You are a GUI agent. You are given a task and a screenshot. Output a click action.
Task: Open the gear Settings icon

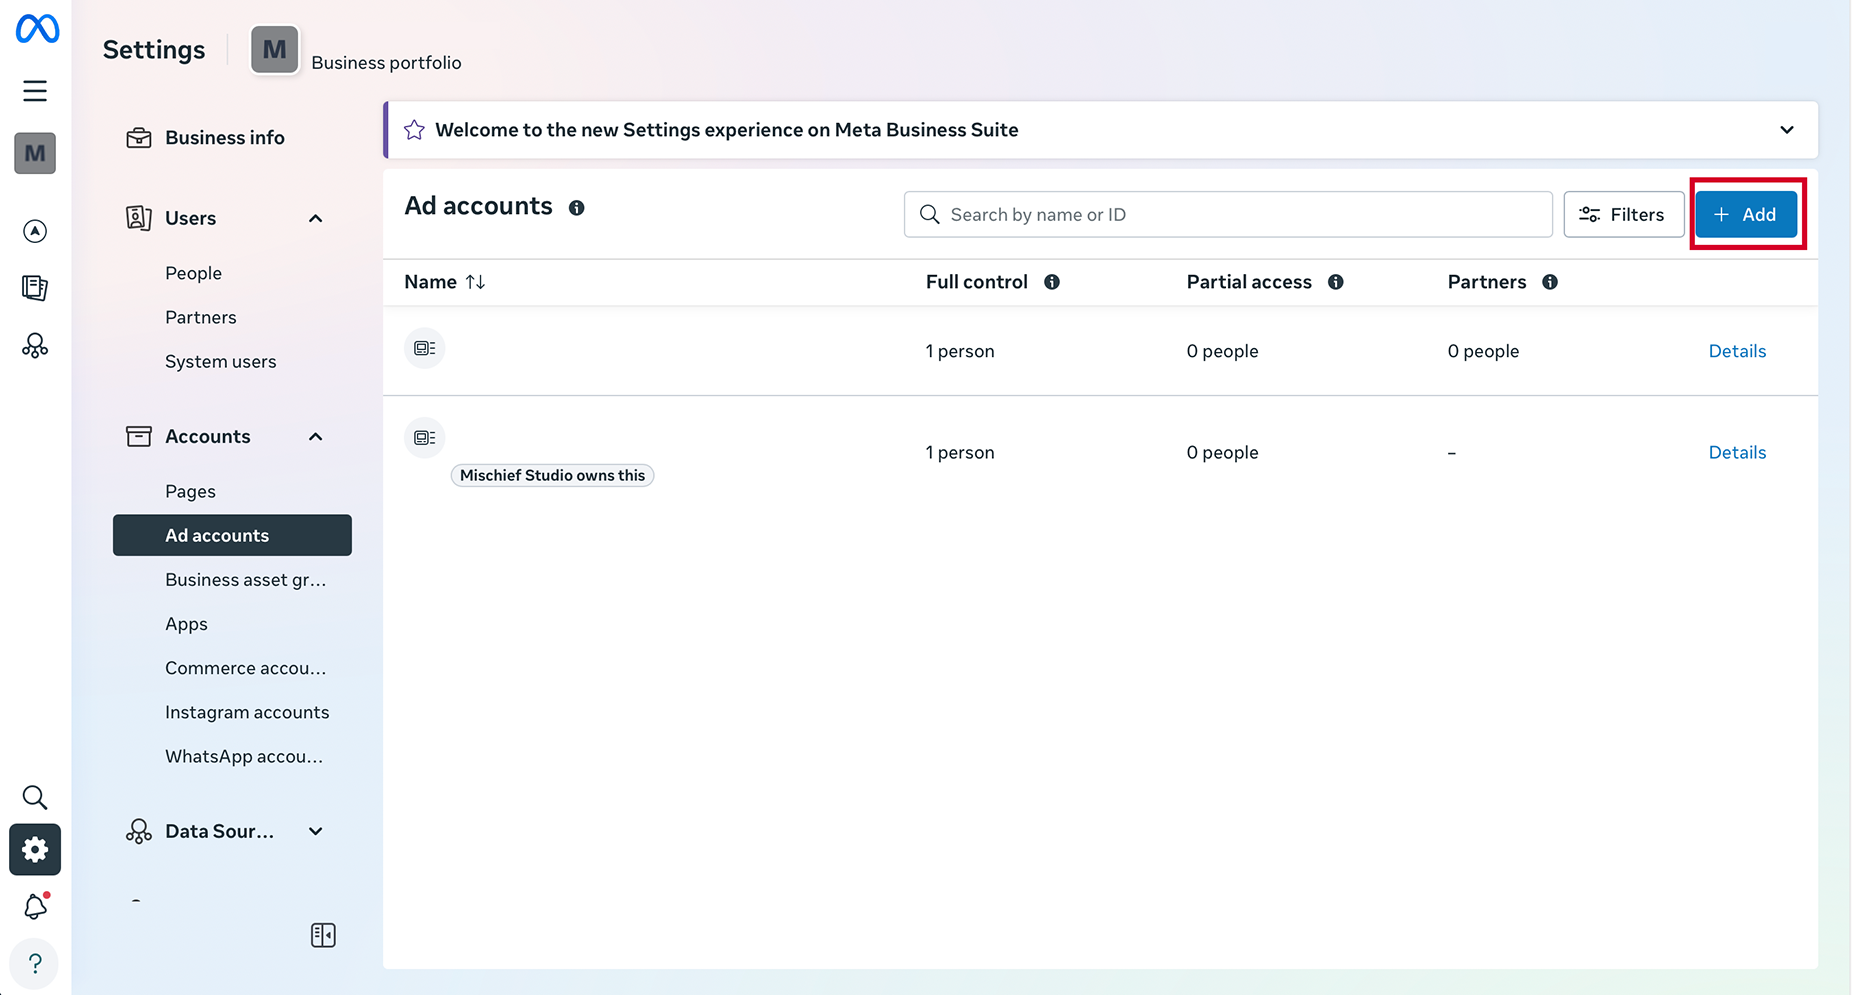pos(35,850)
